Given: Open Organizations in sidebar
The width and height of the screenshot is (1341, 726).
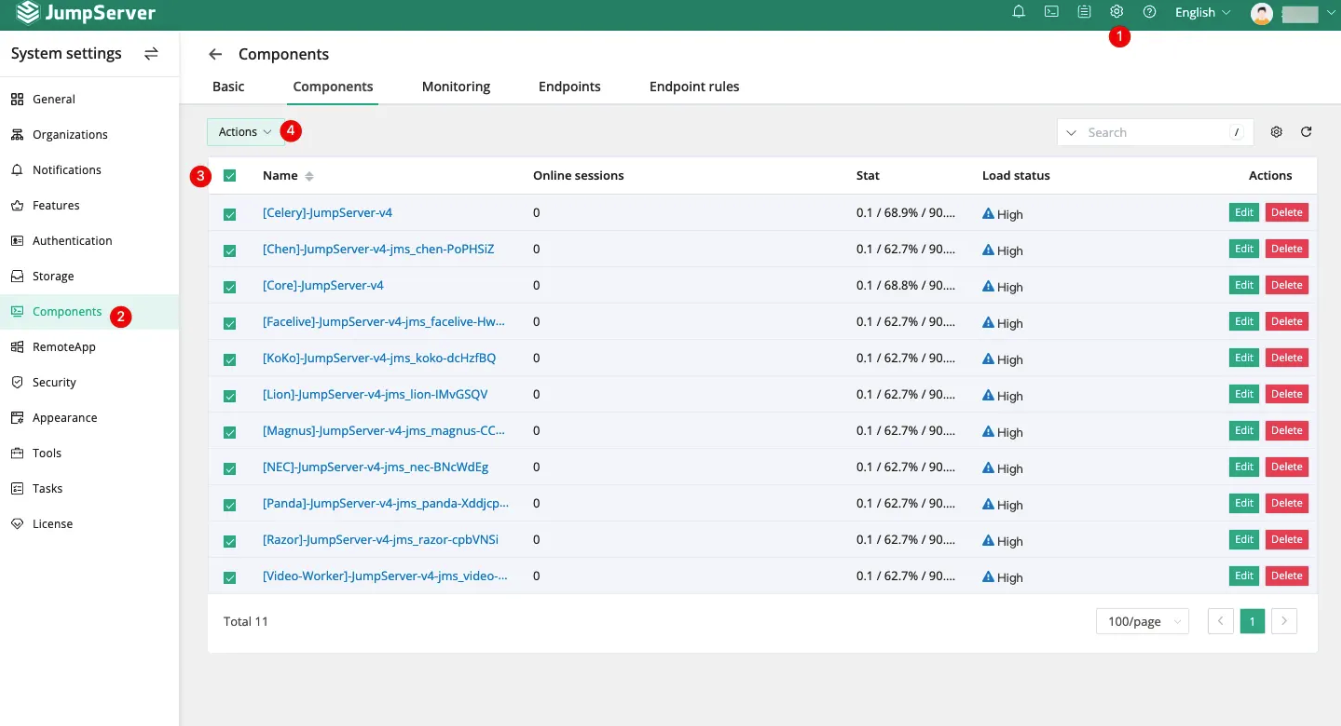Looking at the screenshot, I should 89,134.
